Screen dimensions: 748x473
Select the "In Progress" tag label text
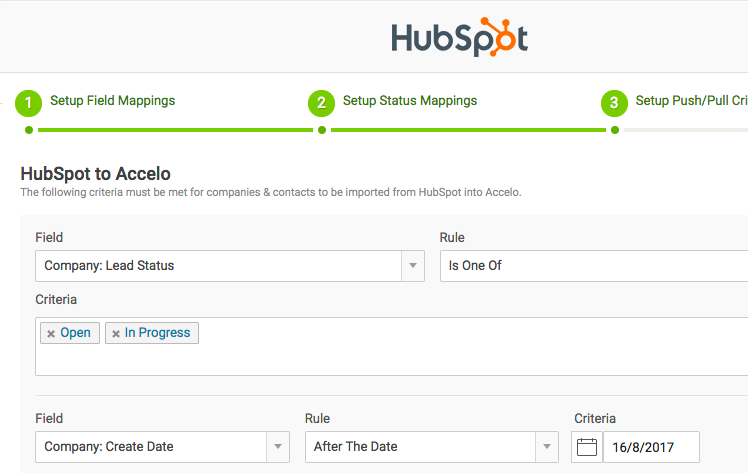point(157,333)
